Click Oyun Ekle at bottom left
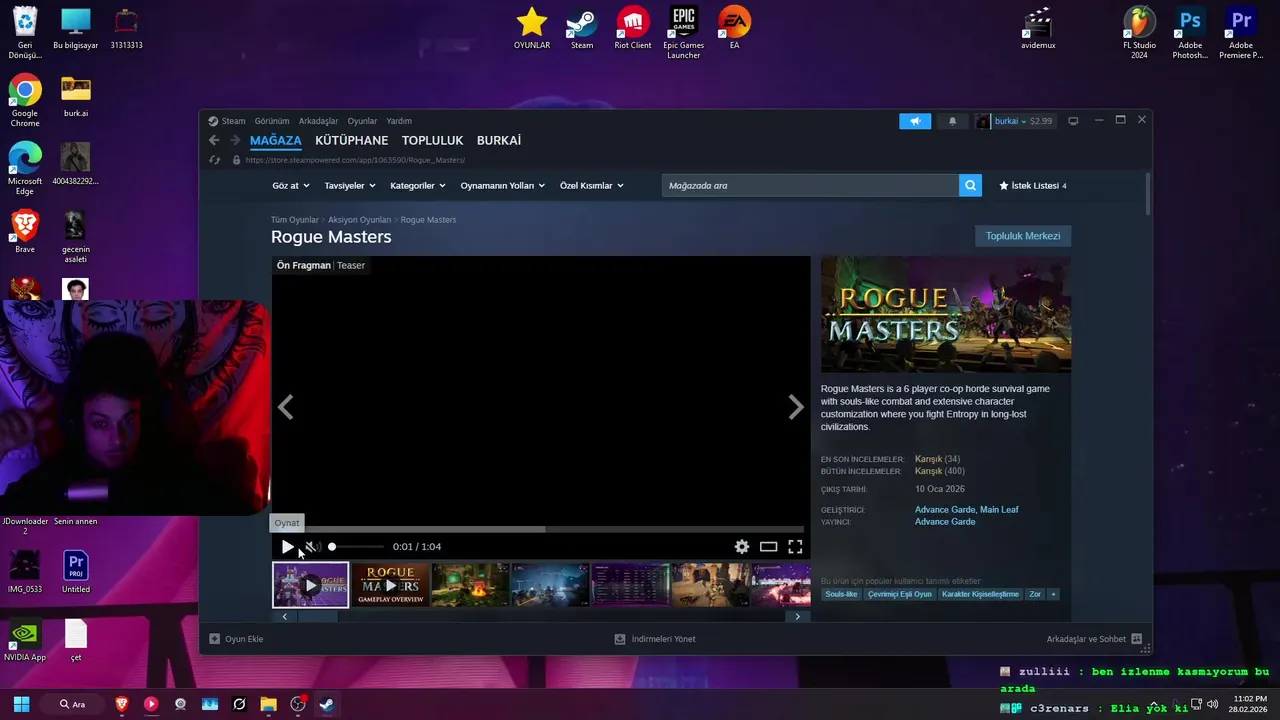Image resolution: width=1280 pixels, height=720 pixels. (236, 639)
